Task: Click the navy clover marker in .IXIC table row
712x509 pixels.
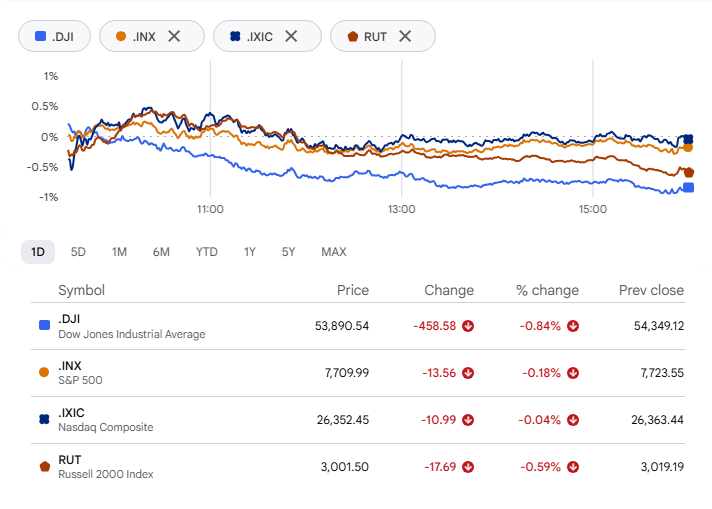Action: tap(44, 420)
